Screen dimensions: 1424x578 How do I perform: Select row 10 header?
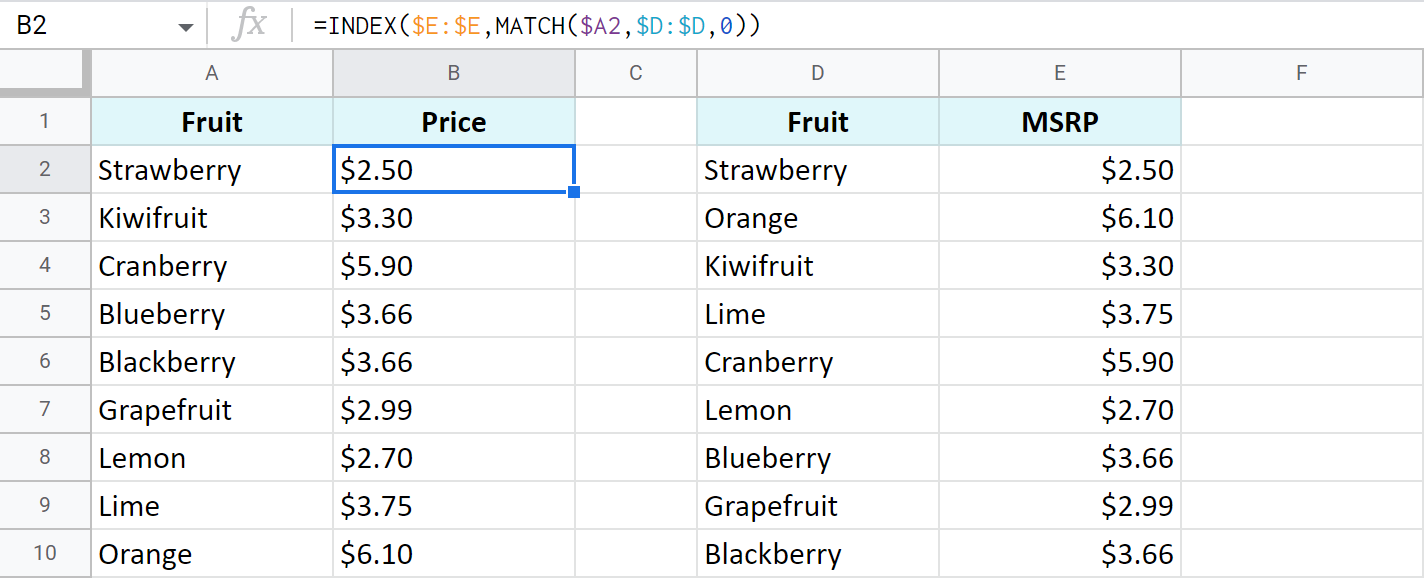click(x=45, y=554)
